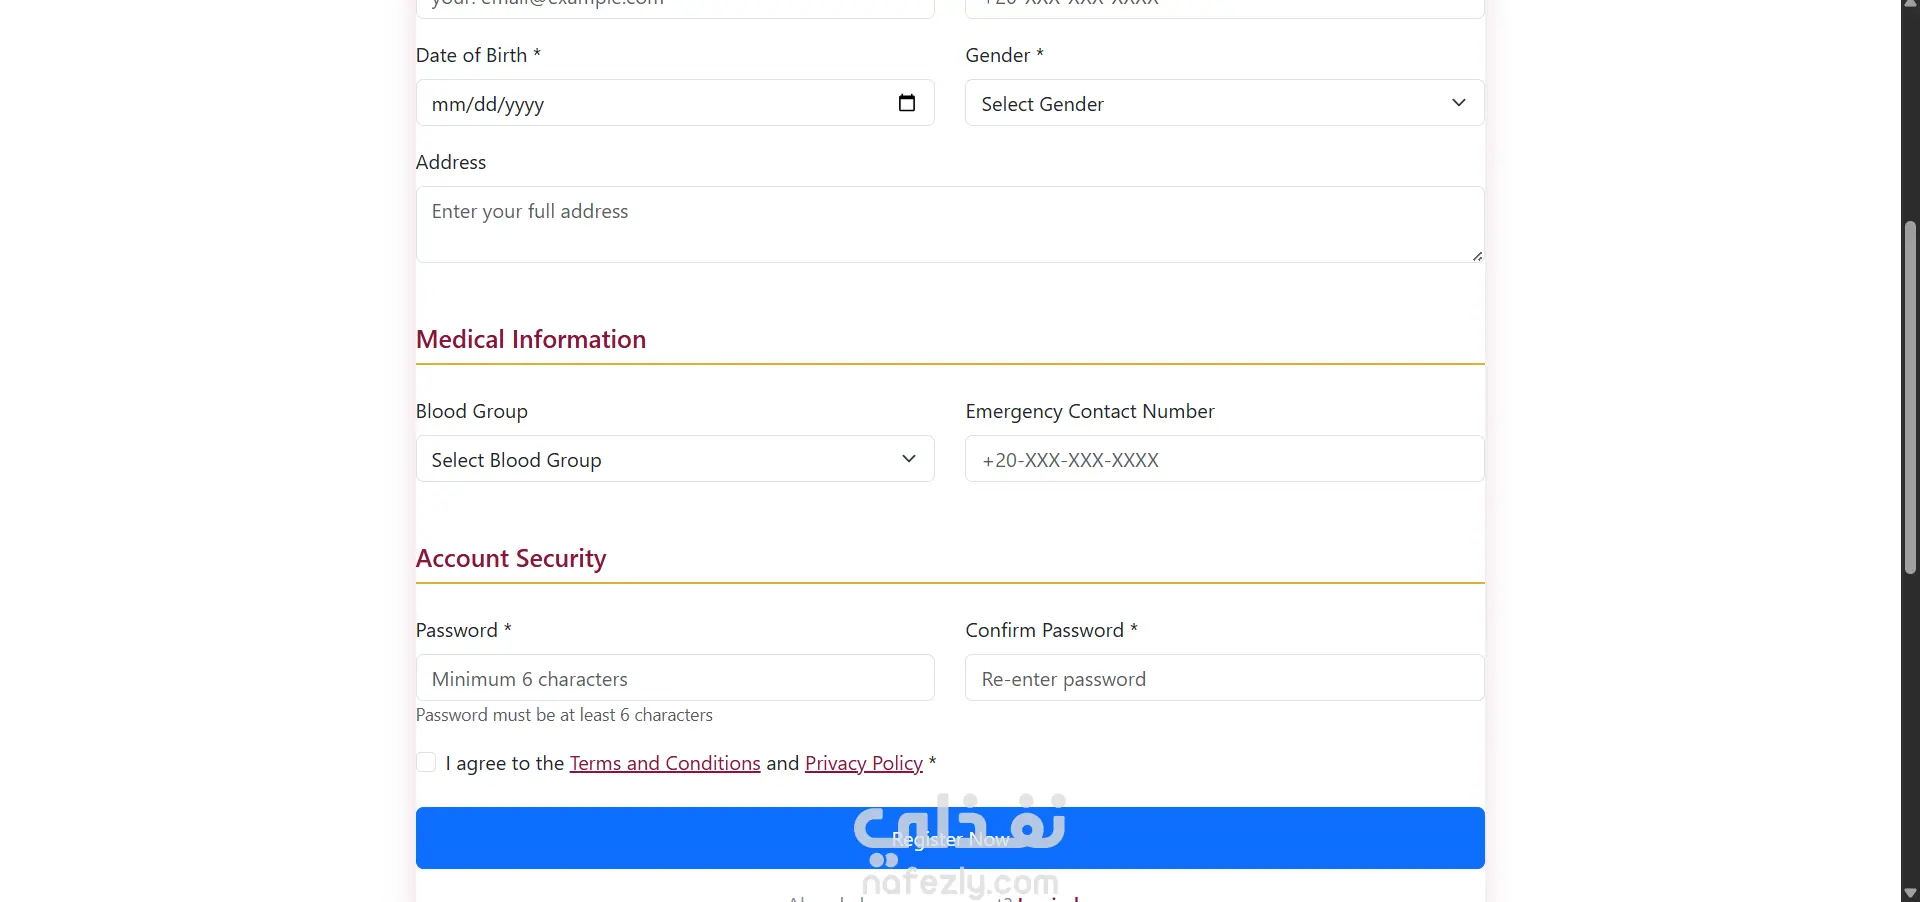Click the Blood Group dropdown chevron arrow
The image size is (1920, 902).
pos(909,459)
